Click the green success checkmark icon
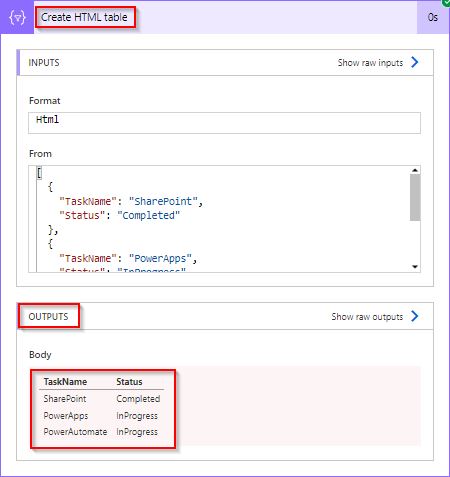The height and width of the screenshot is (477, 450). coord(446,2)
